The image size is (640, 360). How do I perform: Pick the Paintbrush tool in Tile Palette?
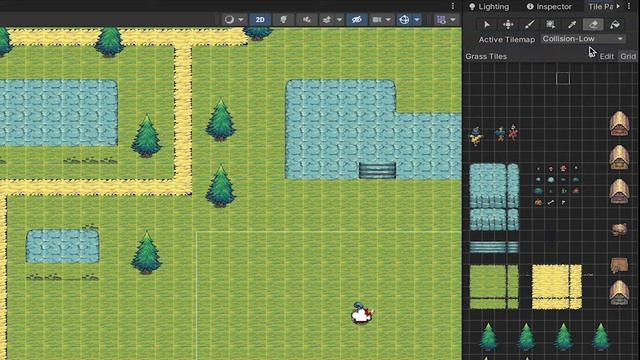coord(529,25)
